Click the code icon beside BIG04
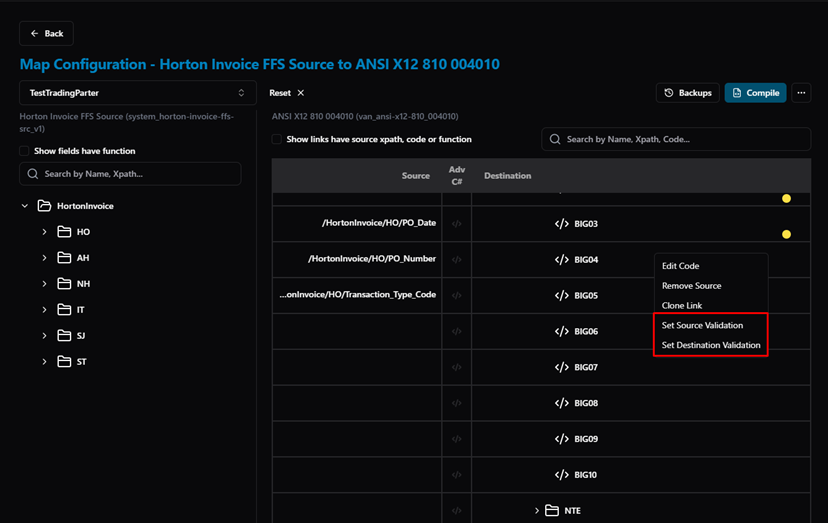 [x=562, y=260]
